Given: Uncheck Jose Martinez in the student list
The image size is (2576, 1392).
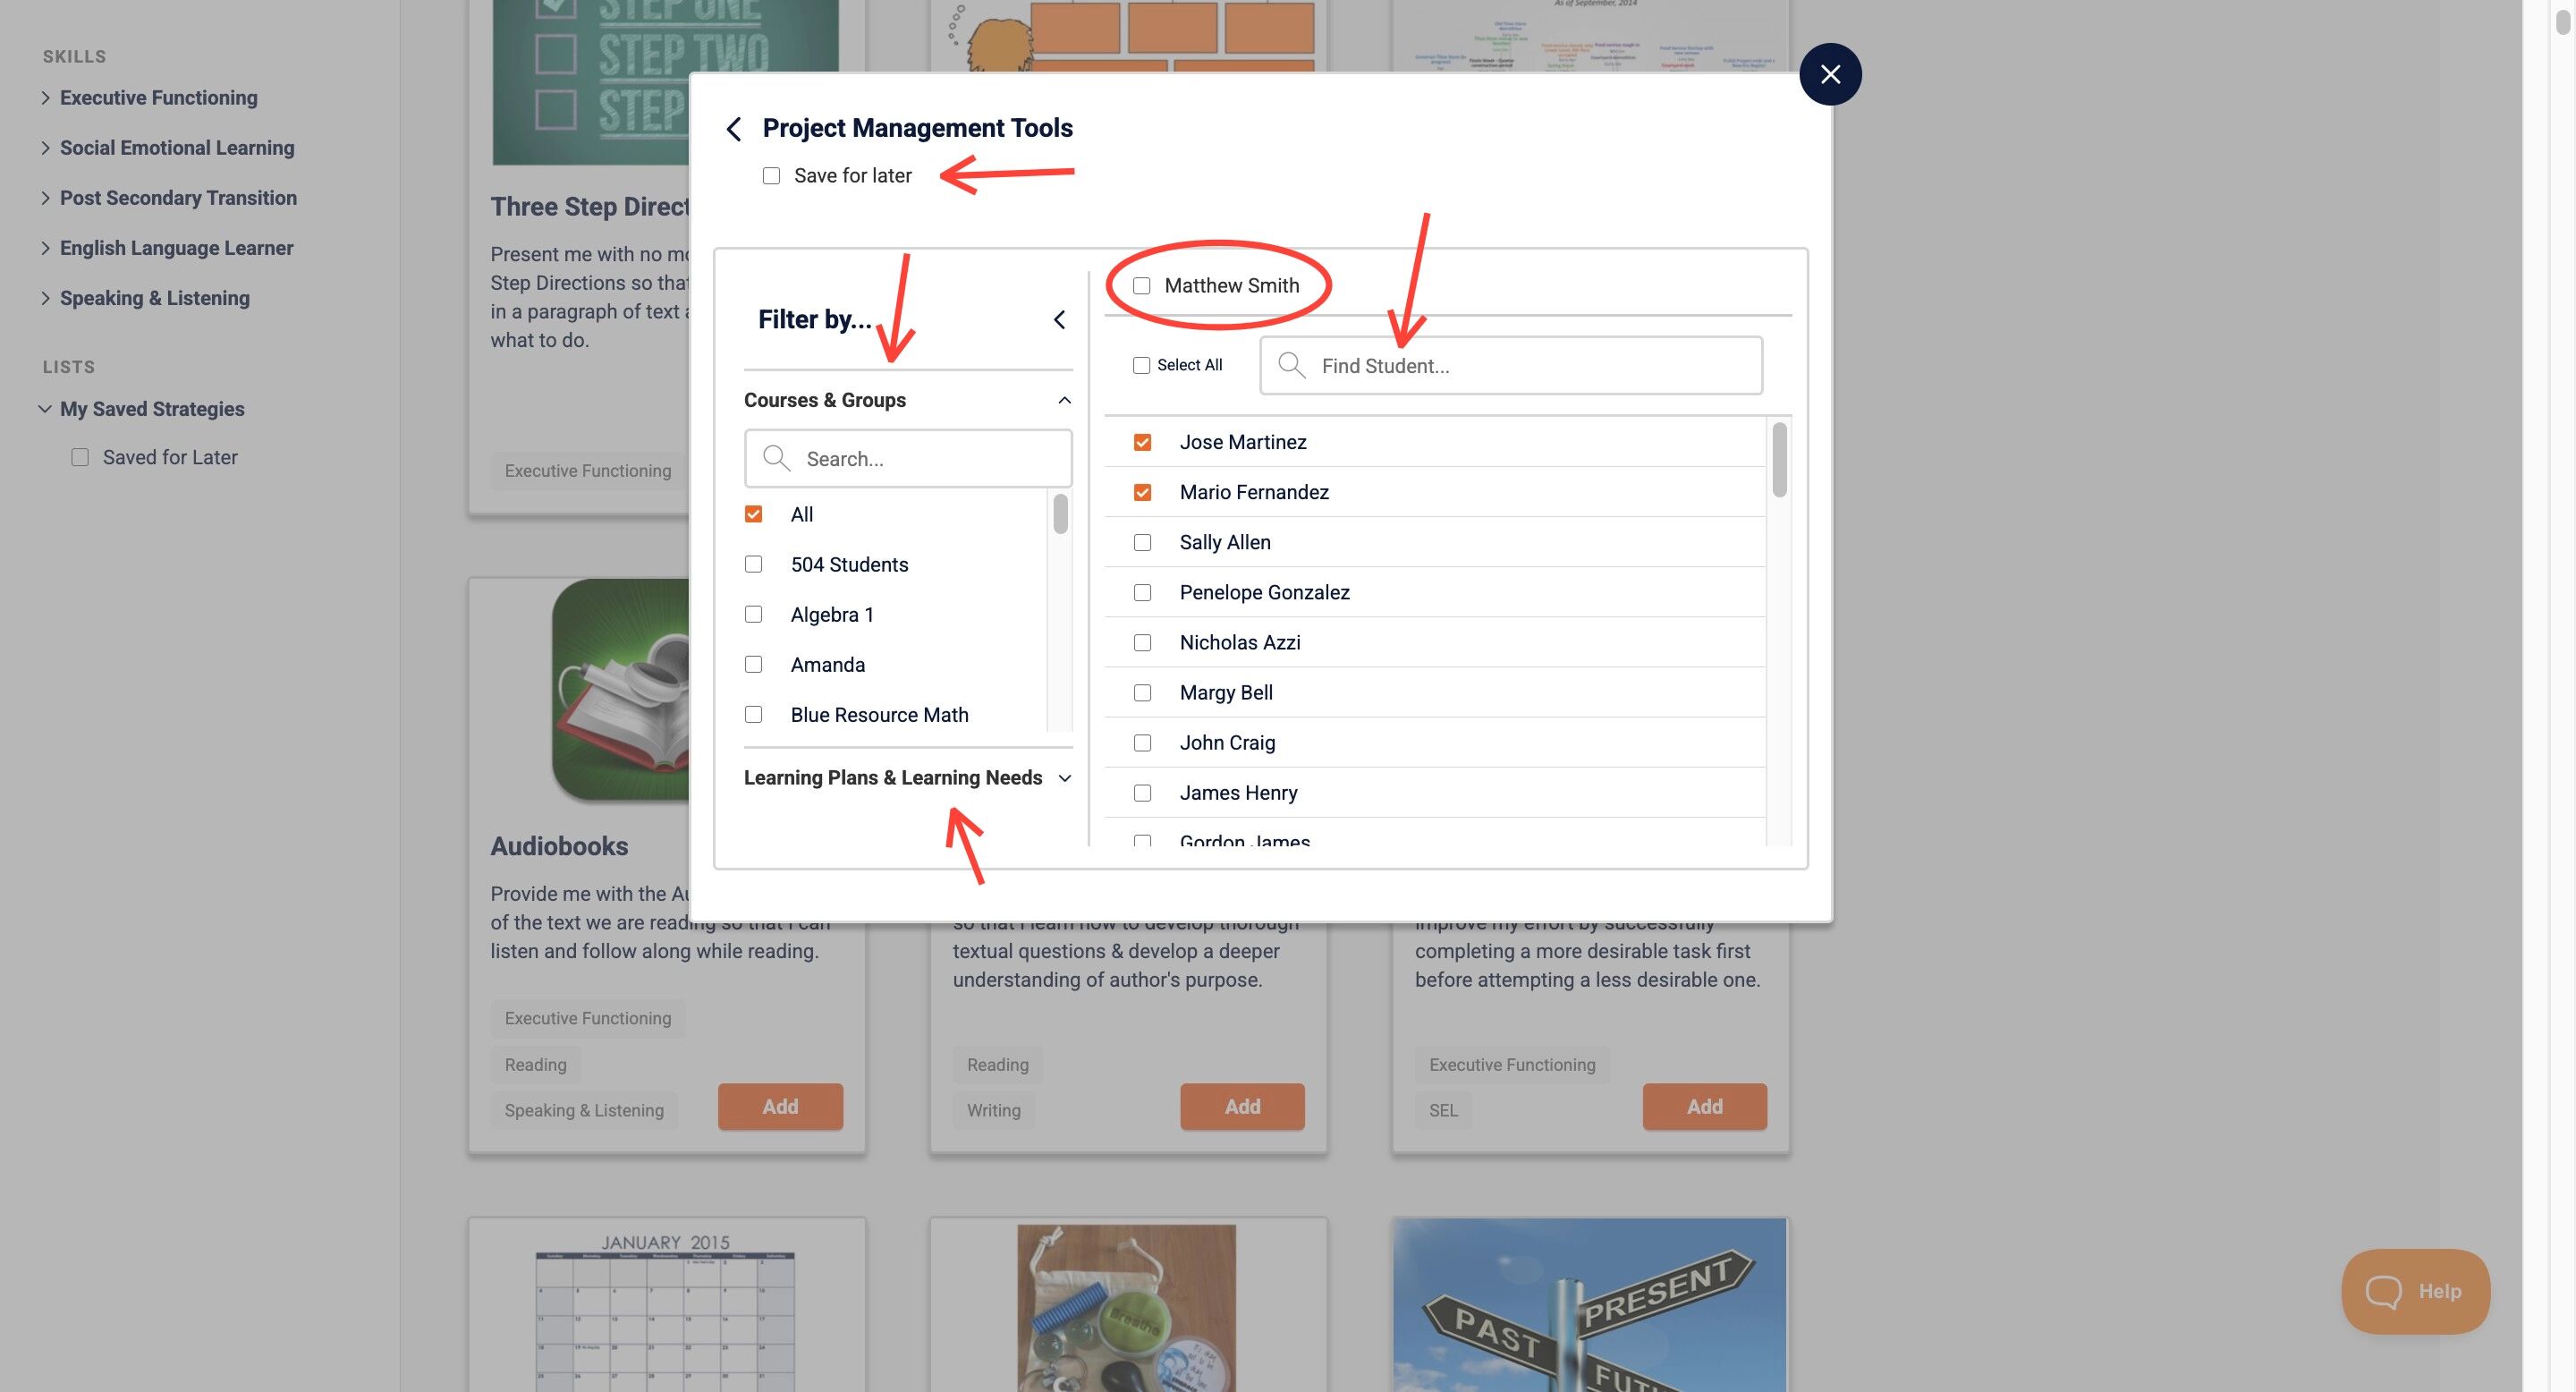Looking at the screenshot, I should coord(1142,442).
